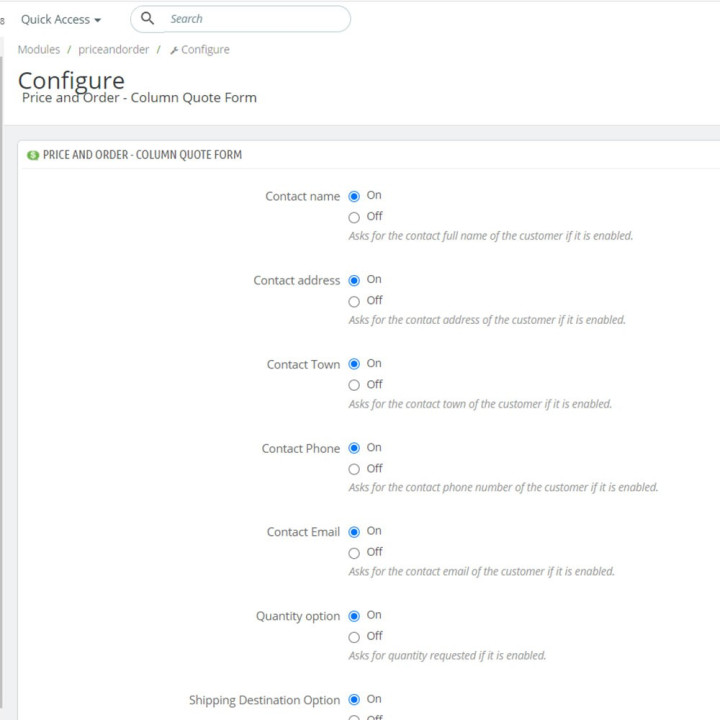This screenshot has width=720, height=720.
Task: Set Contact Town to Off
Action: coord(354,385)
